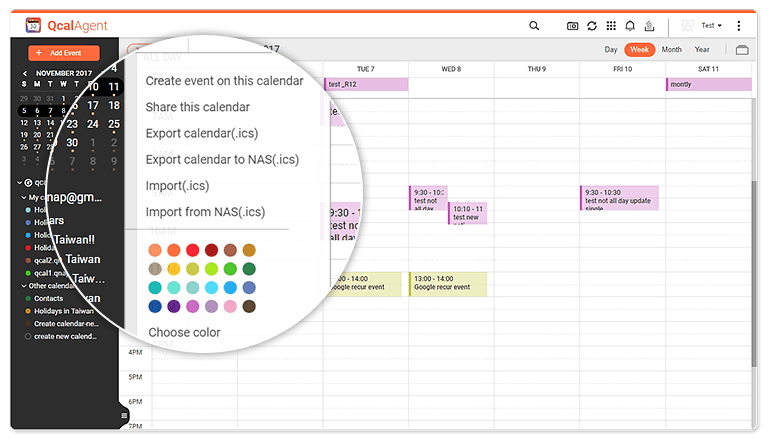Viewport: 768px width, 439px height.
Task: Click the magnifier search icon
Action: pos(534,26)
